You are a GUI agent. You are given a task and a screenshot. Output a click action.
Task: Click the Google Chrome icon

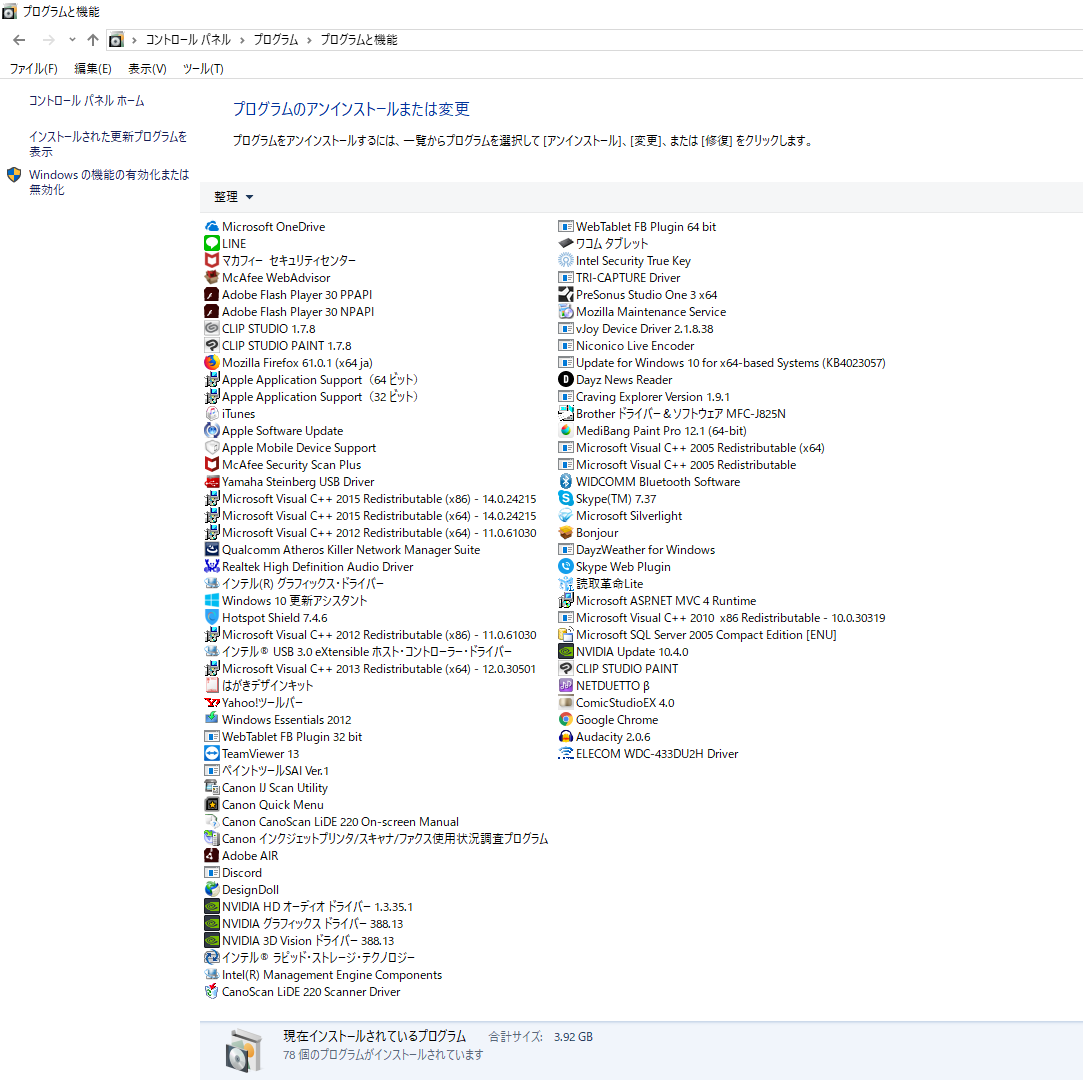(566, 720)
